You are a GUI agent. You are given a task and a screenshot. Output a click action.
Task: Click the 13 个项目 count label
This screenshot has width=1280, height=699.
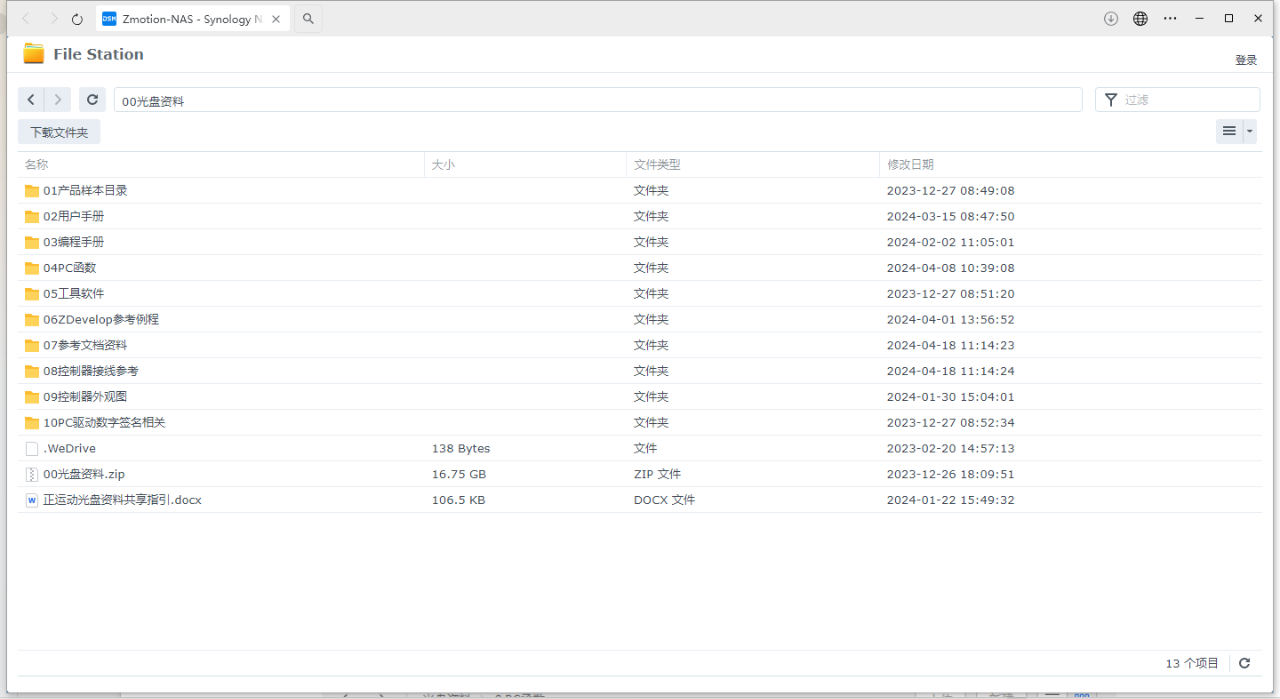[x=1192, y=663]
